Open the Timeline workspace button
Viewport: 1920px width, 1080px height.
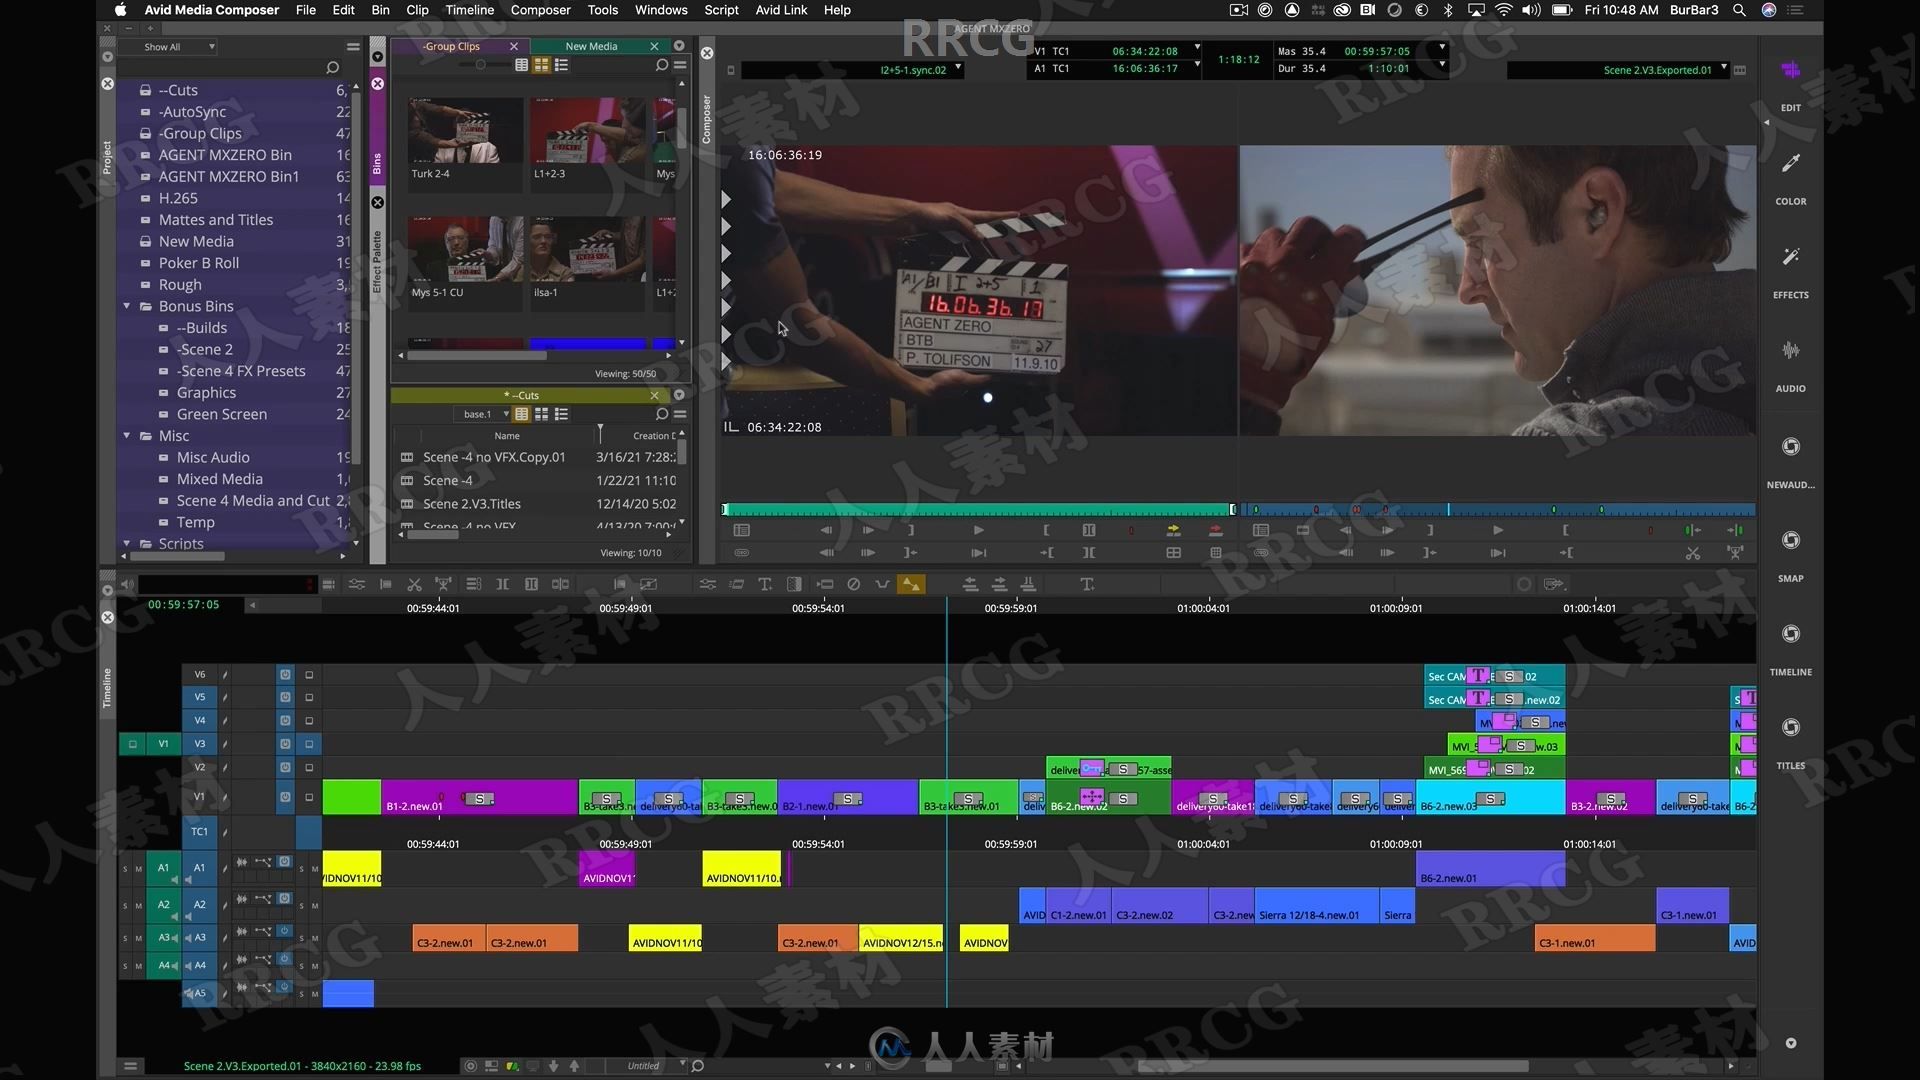pos(1790,649)
